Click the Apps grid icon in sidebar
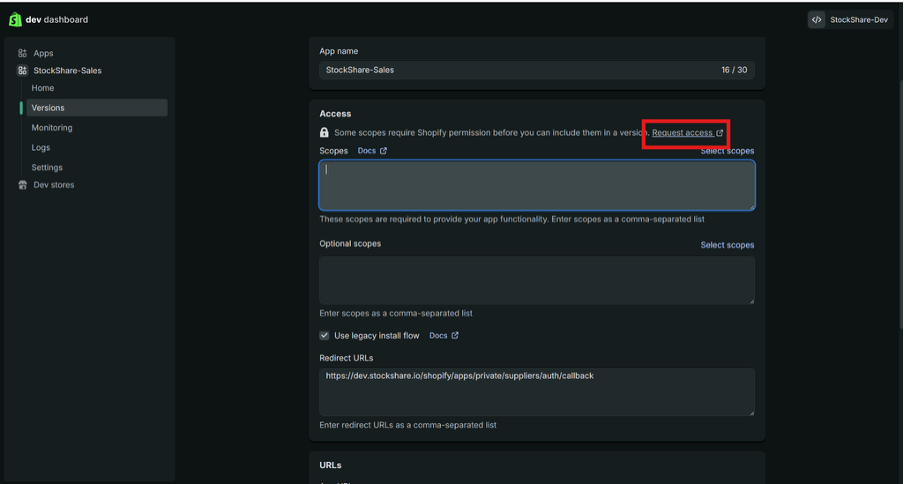Screen dimensions: 904x484 (x=22, y=53)
